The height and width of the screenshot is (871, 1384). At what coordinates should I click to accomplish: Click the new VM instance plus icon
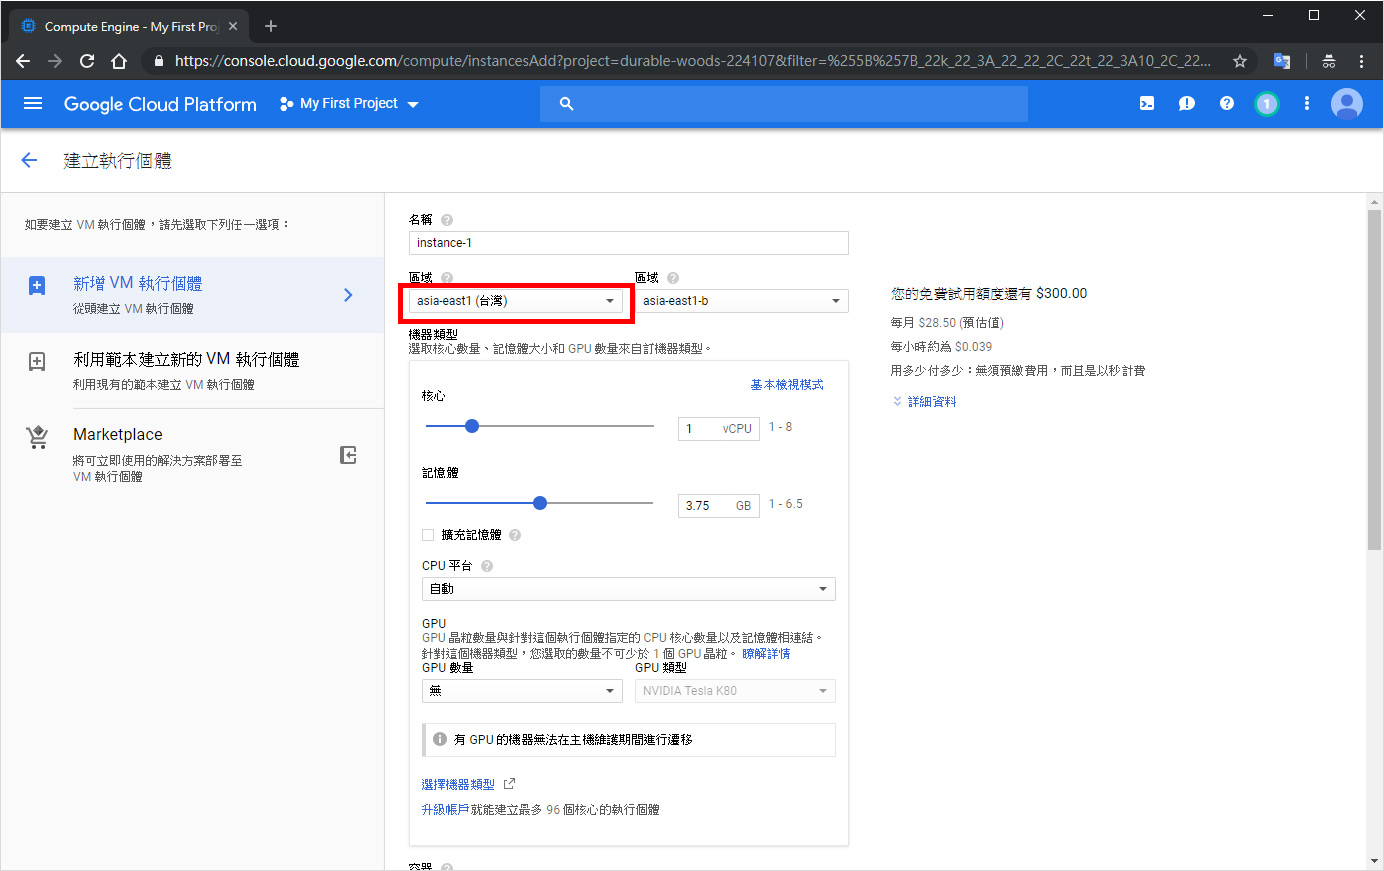point(37,286)
